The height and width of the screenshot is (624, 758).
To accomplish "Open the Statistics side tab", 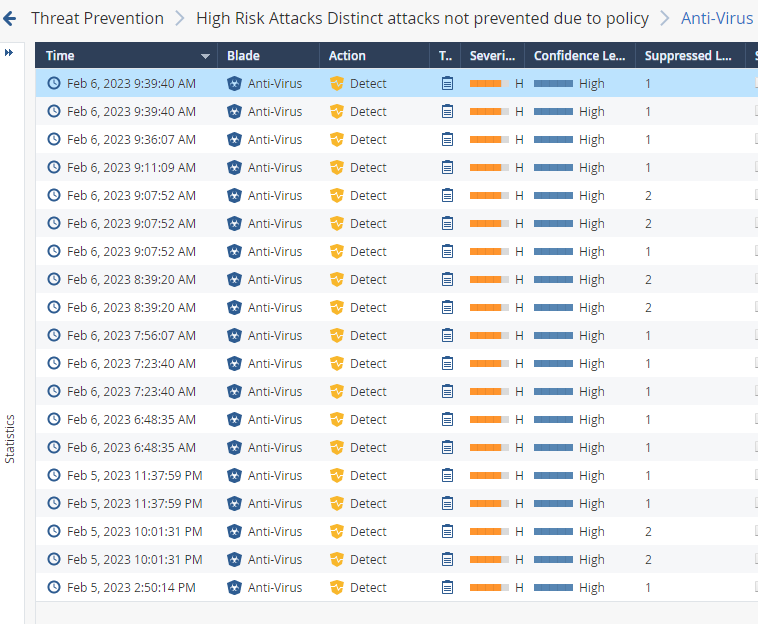I will [10, 439].
